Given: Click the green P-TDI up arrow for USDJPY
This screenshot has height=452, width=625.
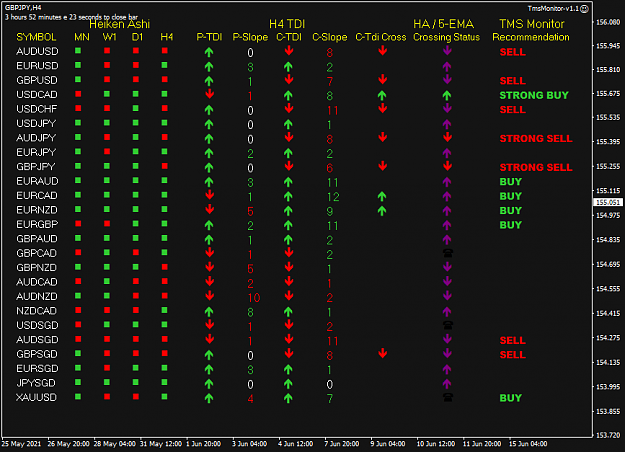Looking at the screenshot, I should point(209,124).
